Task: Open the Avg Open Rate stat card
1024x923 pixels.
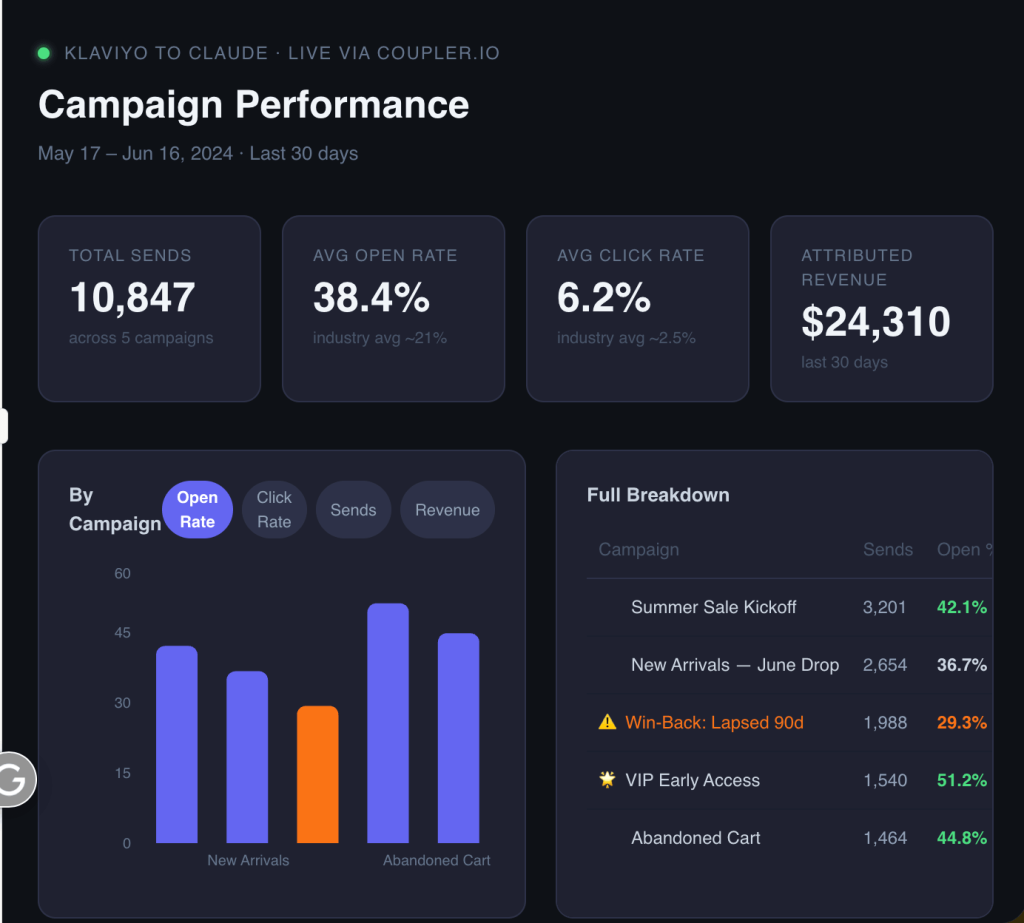Action: coord(393,308)
